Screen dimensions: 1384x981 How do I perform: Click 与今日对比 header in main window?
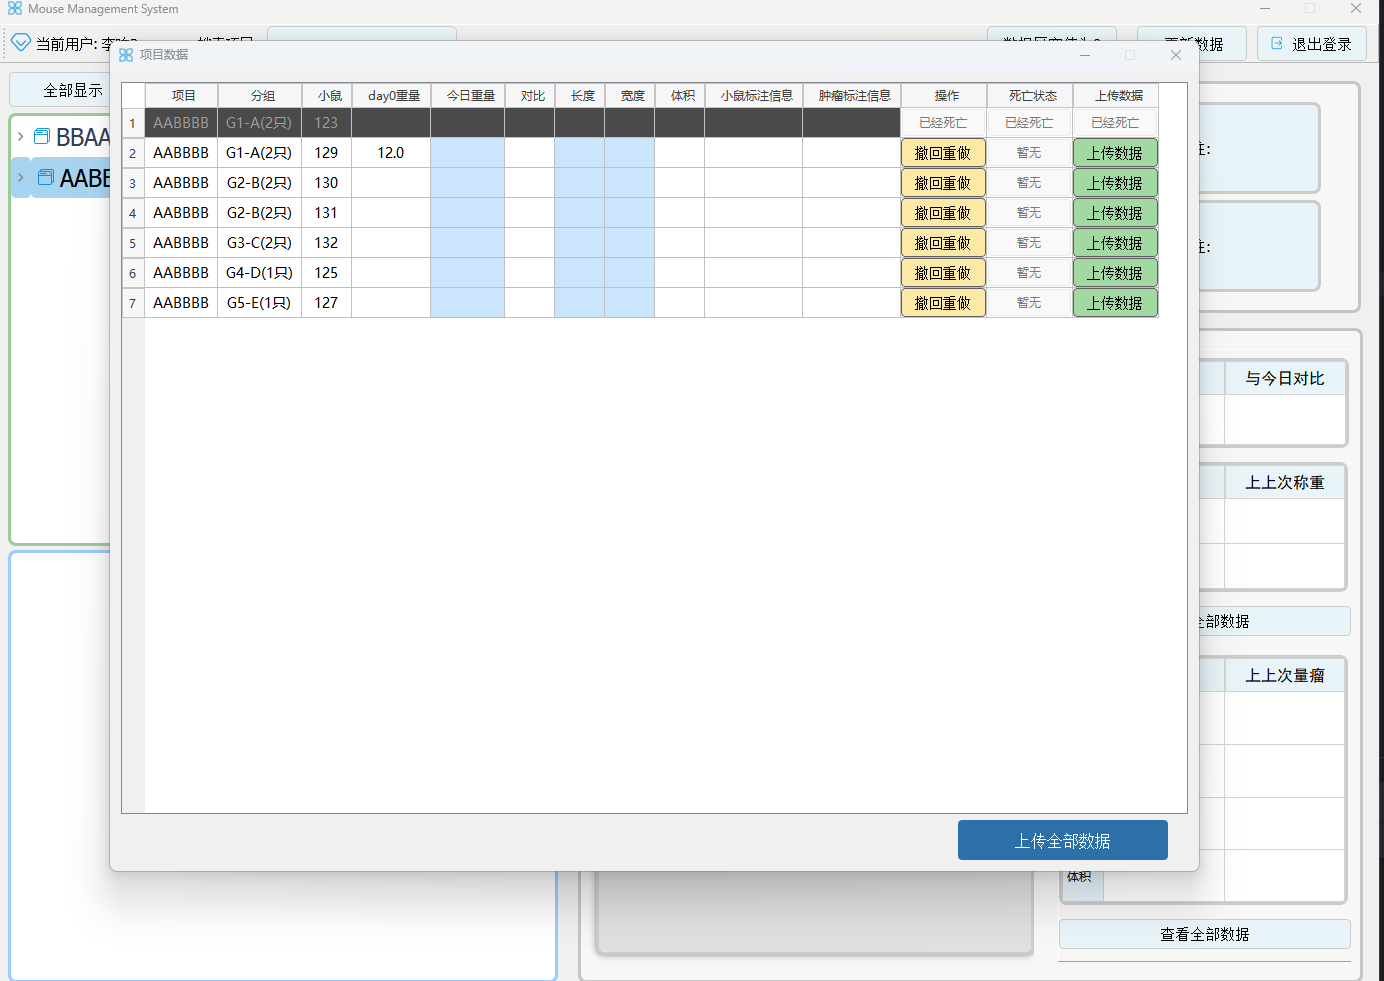tap(1285, 378)
